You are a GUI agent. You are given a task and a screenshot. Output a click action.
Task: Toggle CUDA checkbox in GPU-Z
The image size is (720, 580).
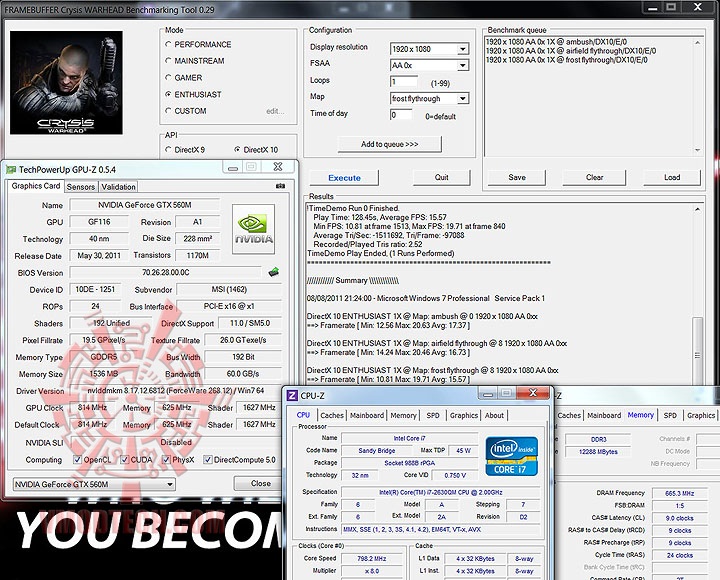[x=124, y=459]
